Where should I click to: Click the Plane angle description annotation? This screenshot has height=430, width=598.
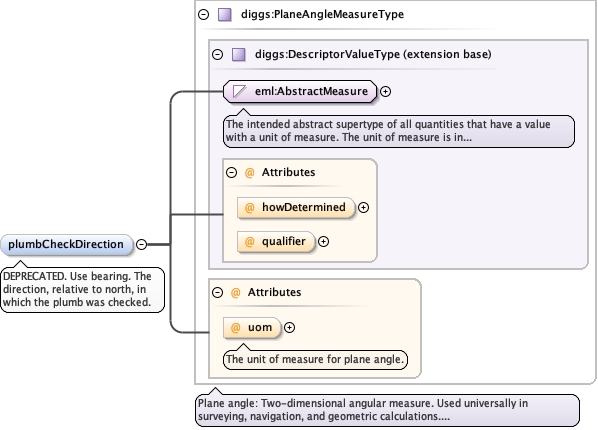coord(387,410)
